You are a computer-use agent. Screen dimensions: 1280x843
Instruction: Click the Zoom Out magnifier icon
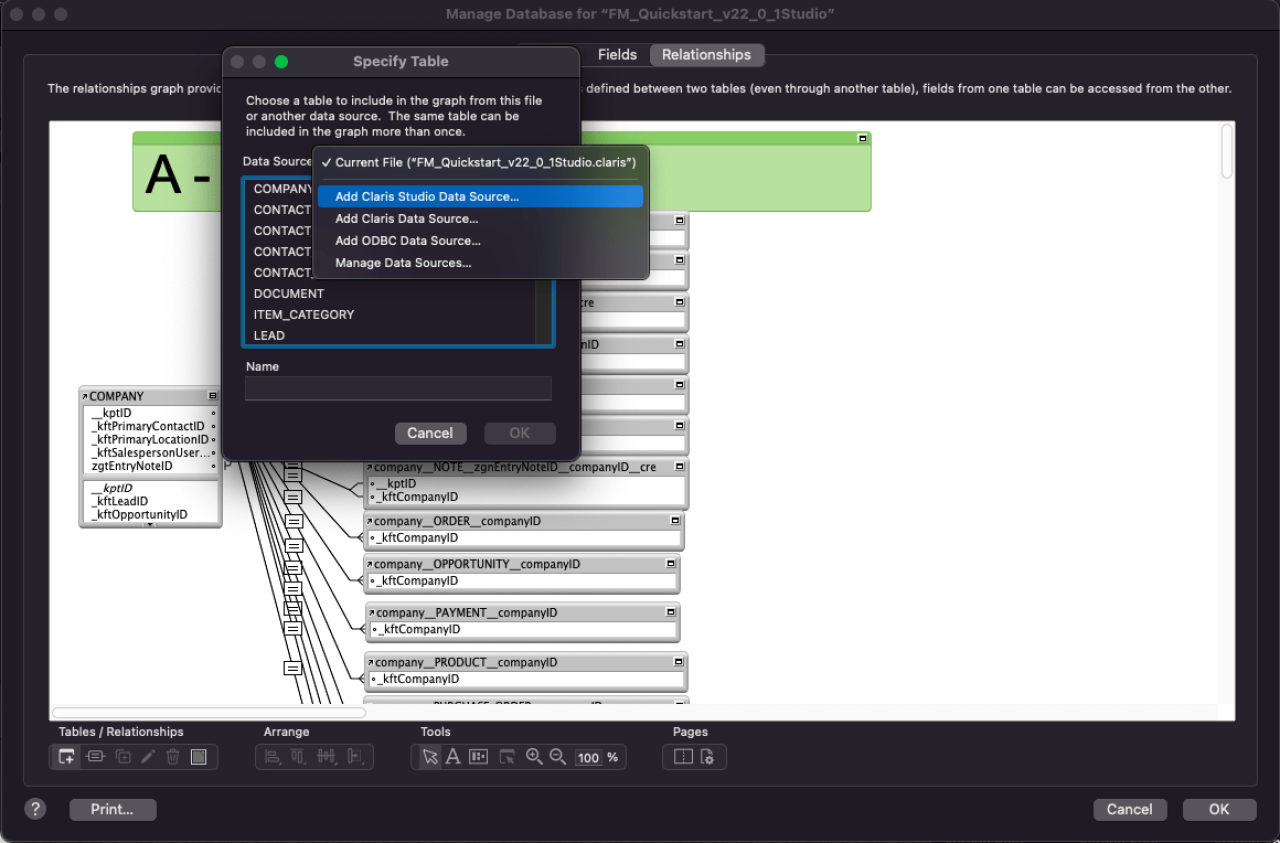(558, 757)
